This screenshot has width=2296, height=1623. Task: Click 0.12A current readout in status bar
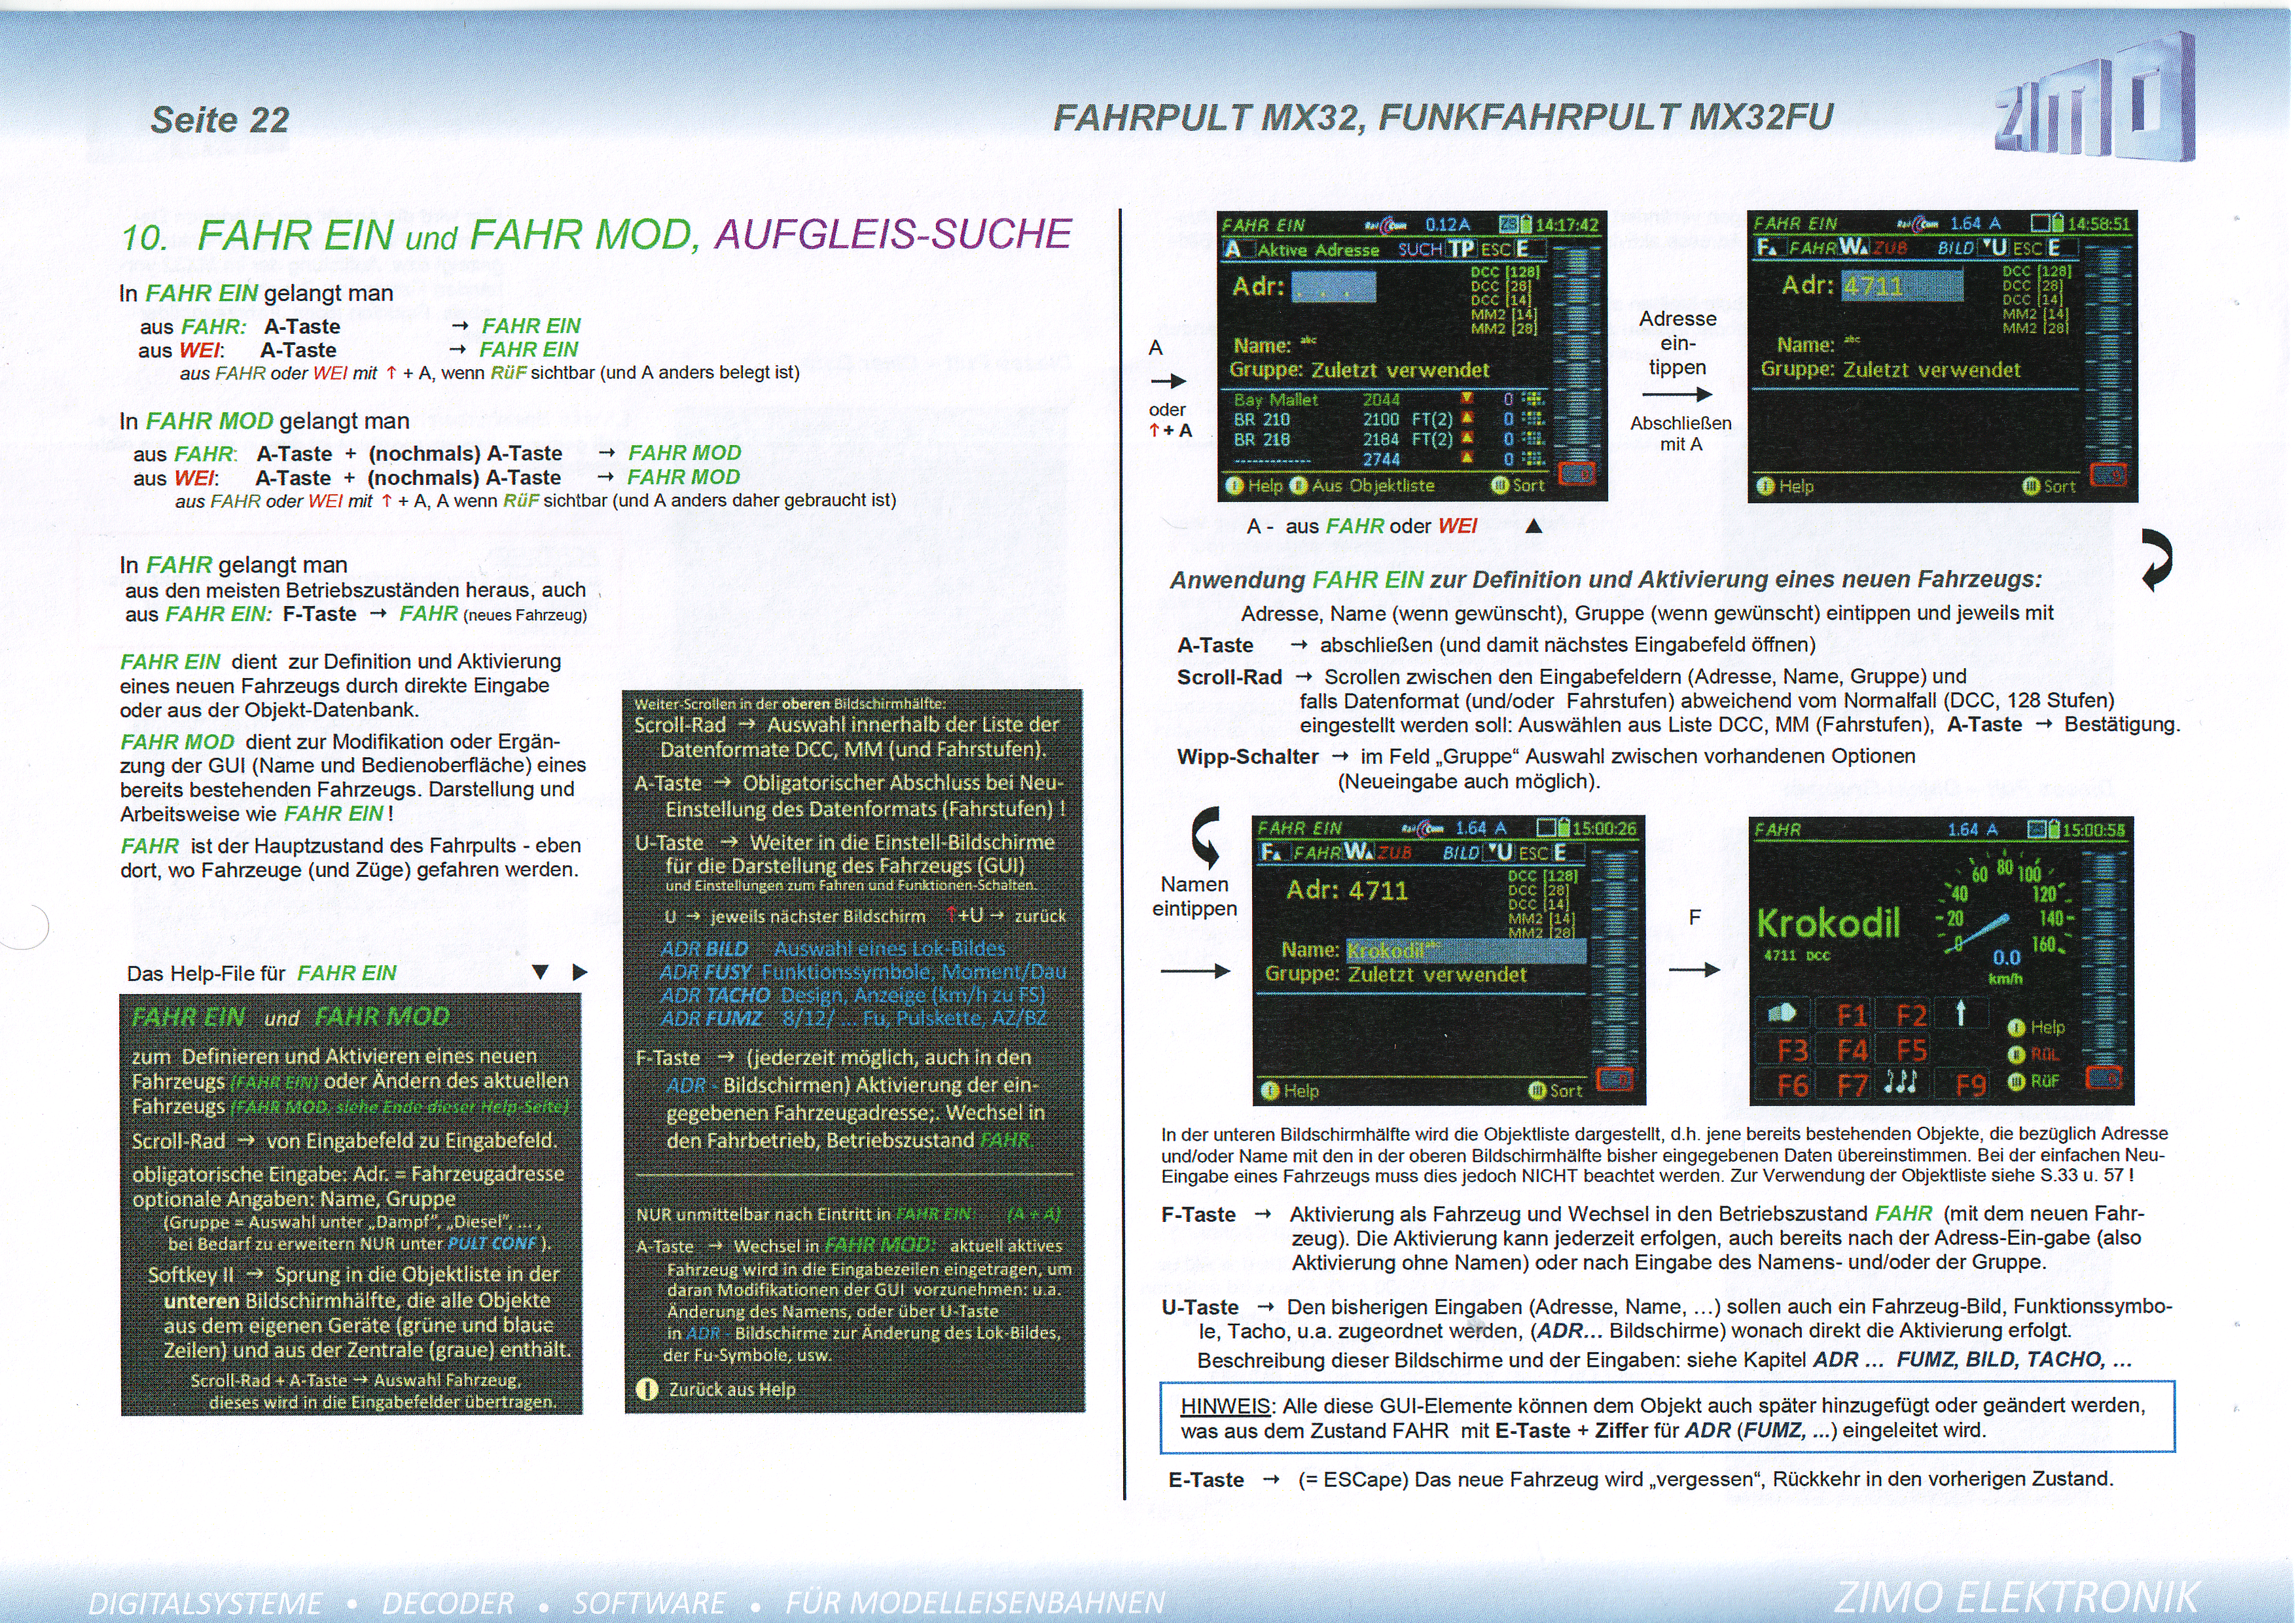click(x=1447, y=225)
